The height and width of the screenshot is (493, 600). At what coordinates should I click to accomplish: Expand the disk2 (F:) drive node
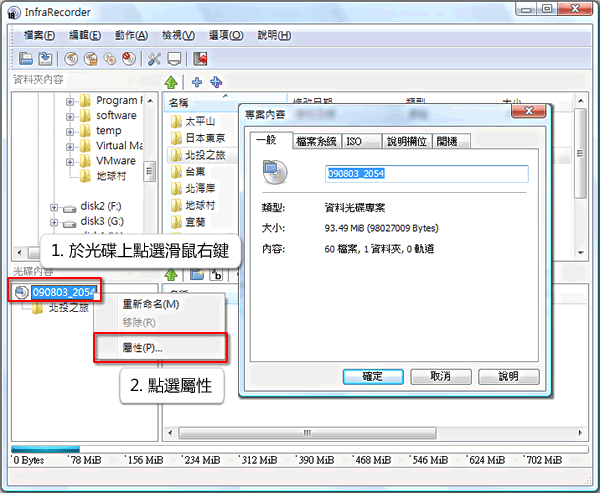click(x=54, y=207)
